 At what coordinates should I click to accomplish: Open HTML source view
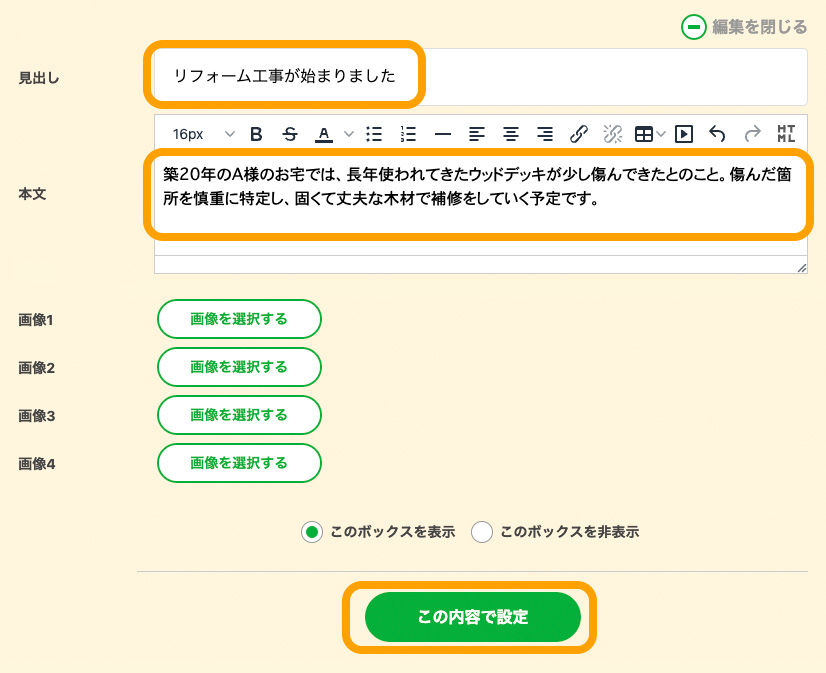(x=786, y=134)
